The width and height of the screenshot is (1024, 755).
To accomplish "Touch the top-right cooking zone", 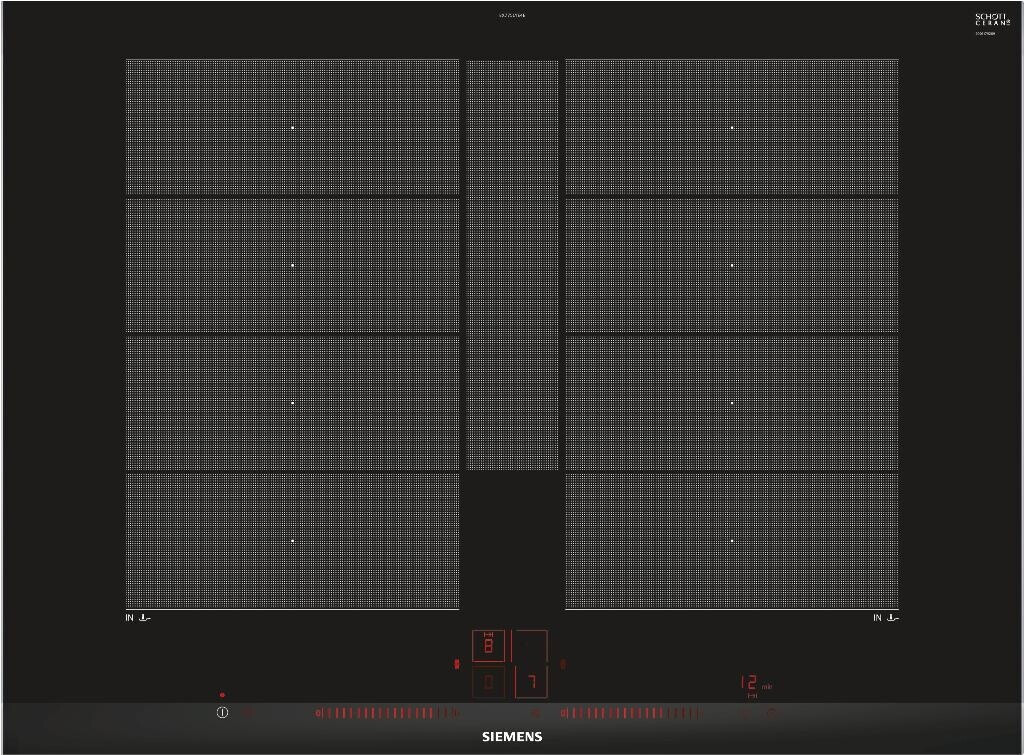I will 732,127.
